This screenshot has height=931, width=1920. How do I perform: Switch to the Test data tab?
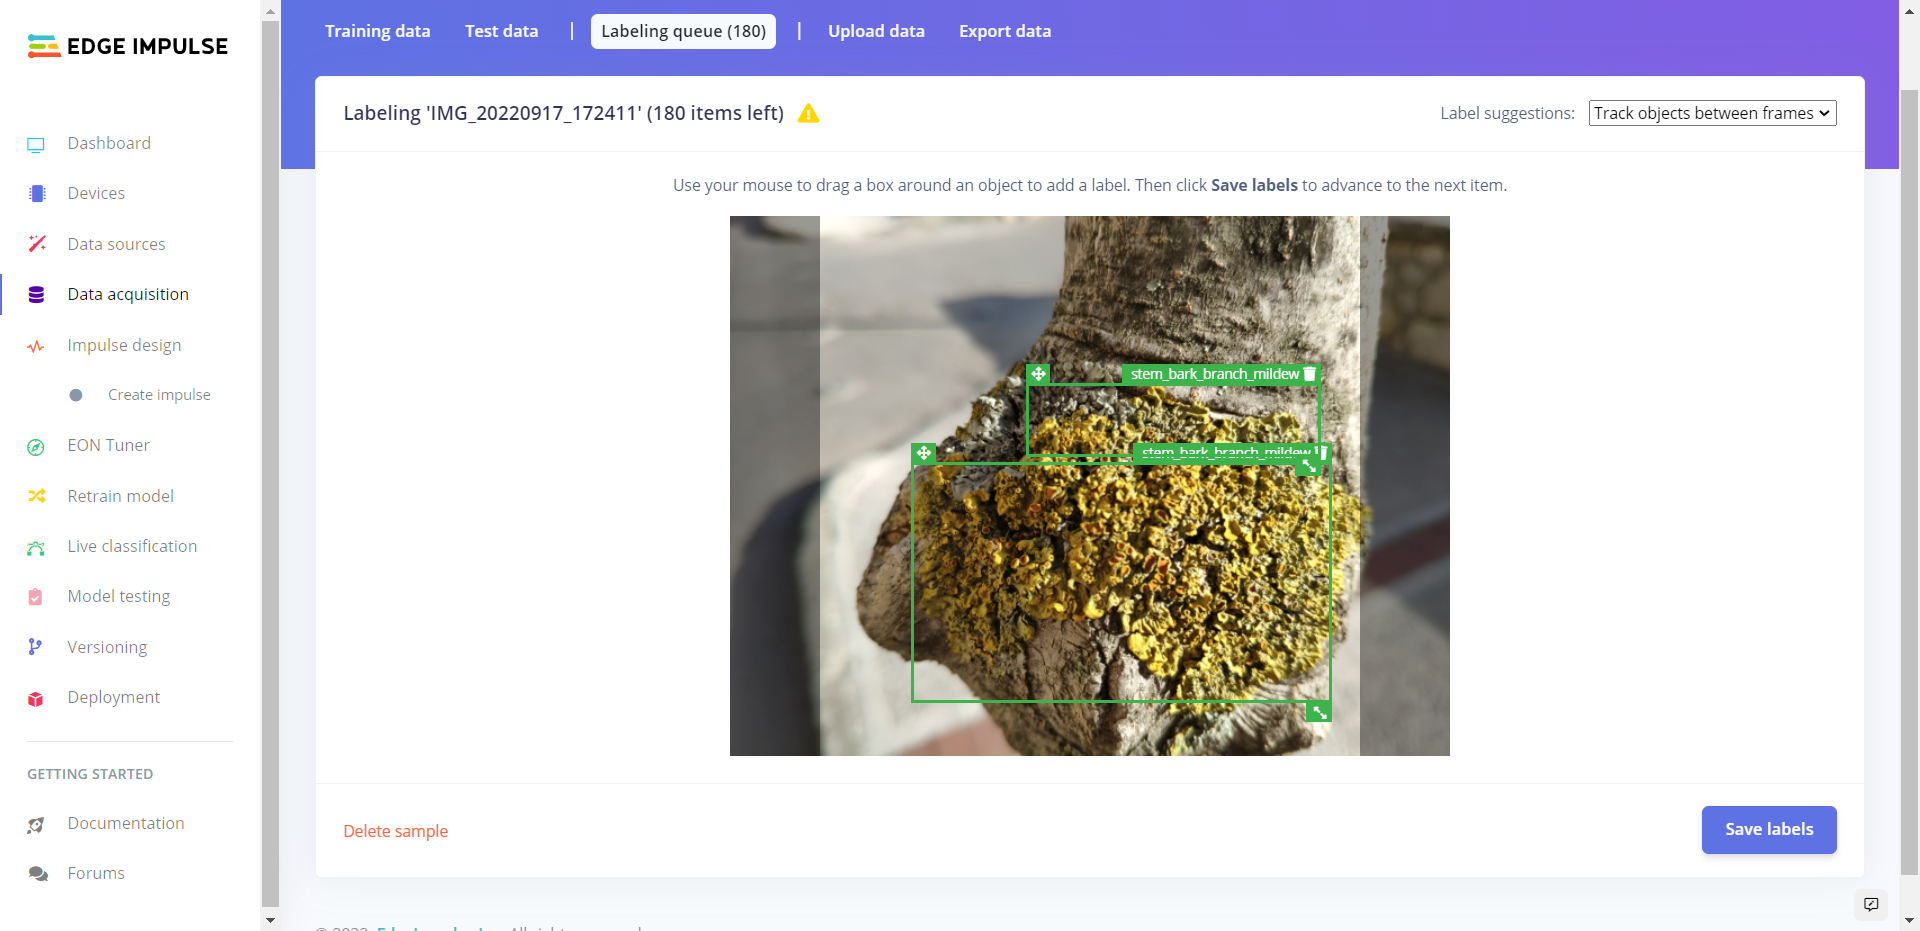[x=502, y=31]
